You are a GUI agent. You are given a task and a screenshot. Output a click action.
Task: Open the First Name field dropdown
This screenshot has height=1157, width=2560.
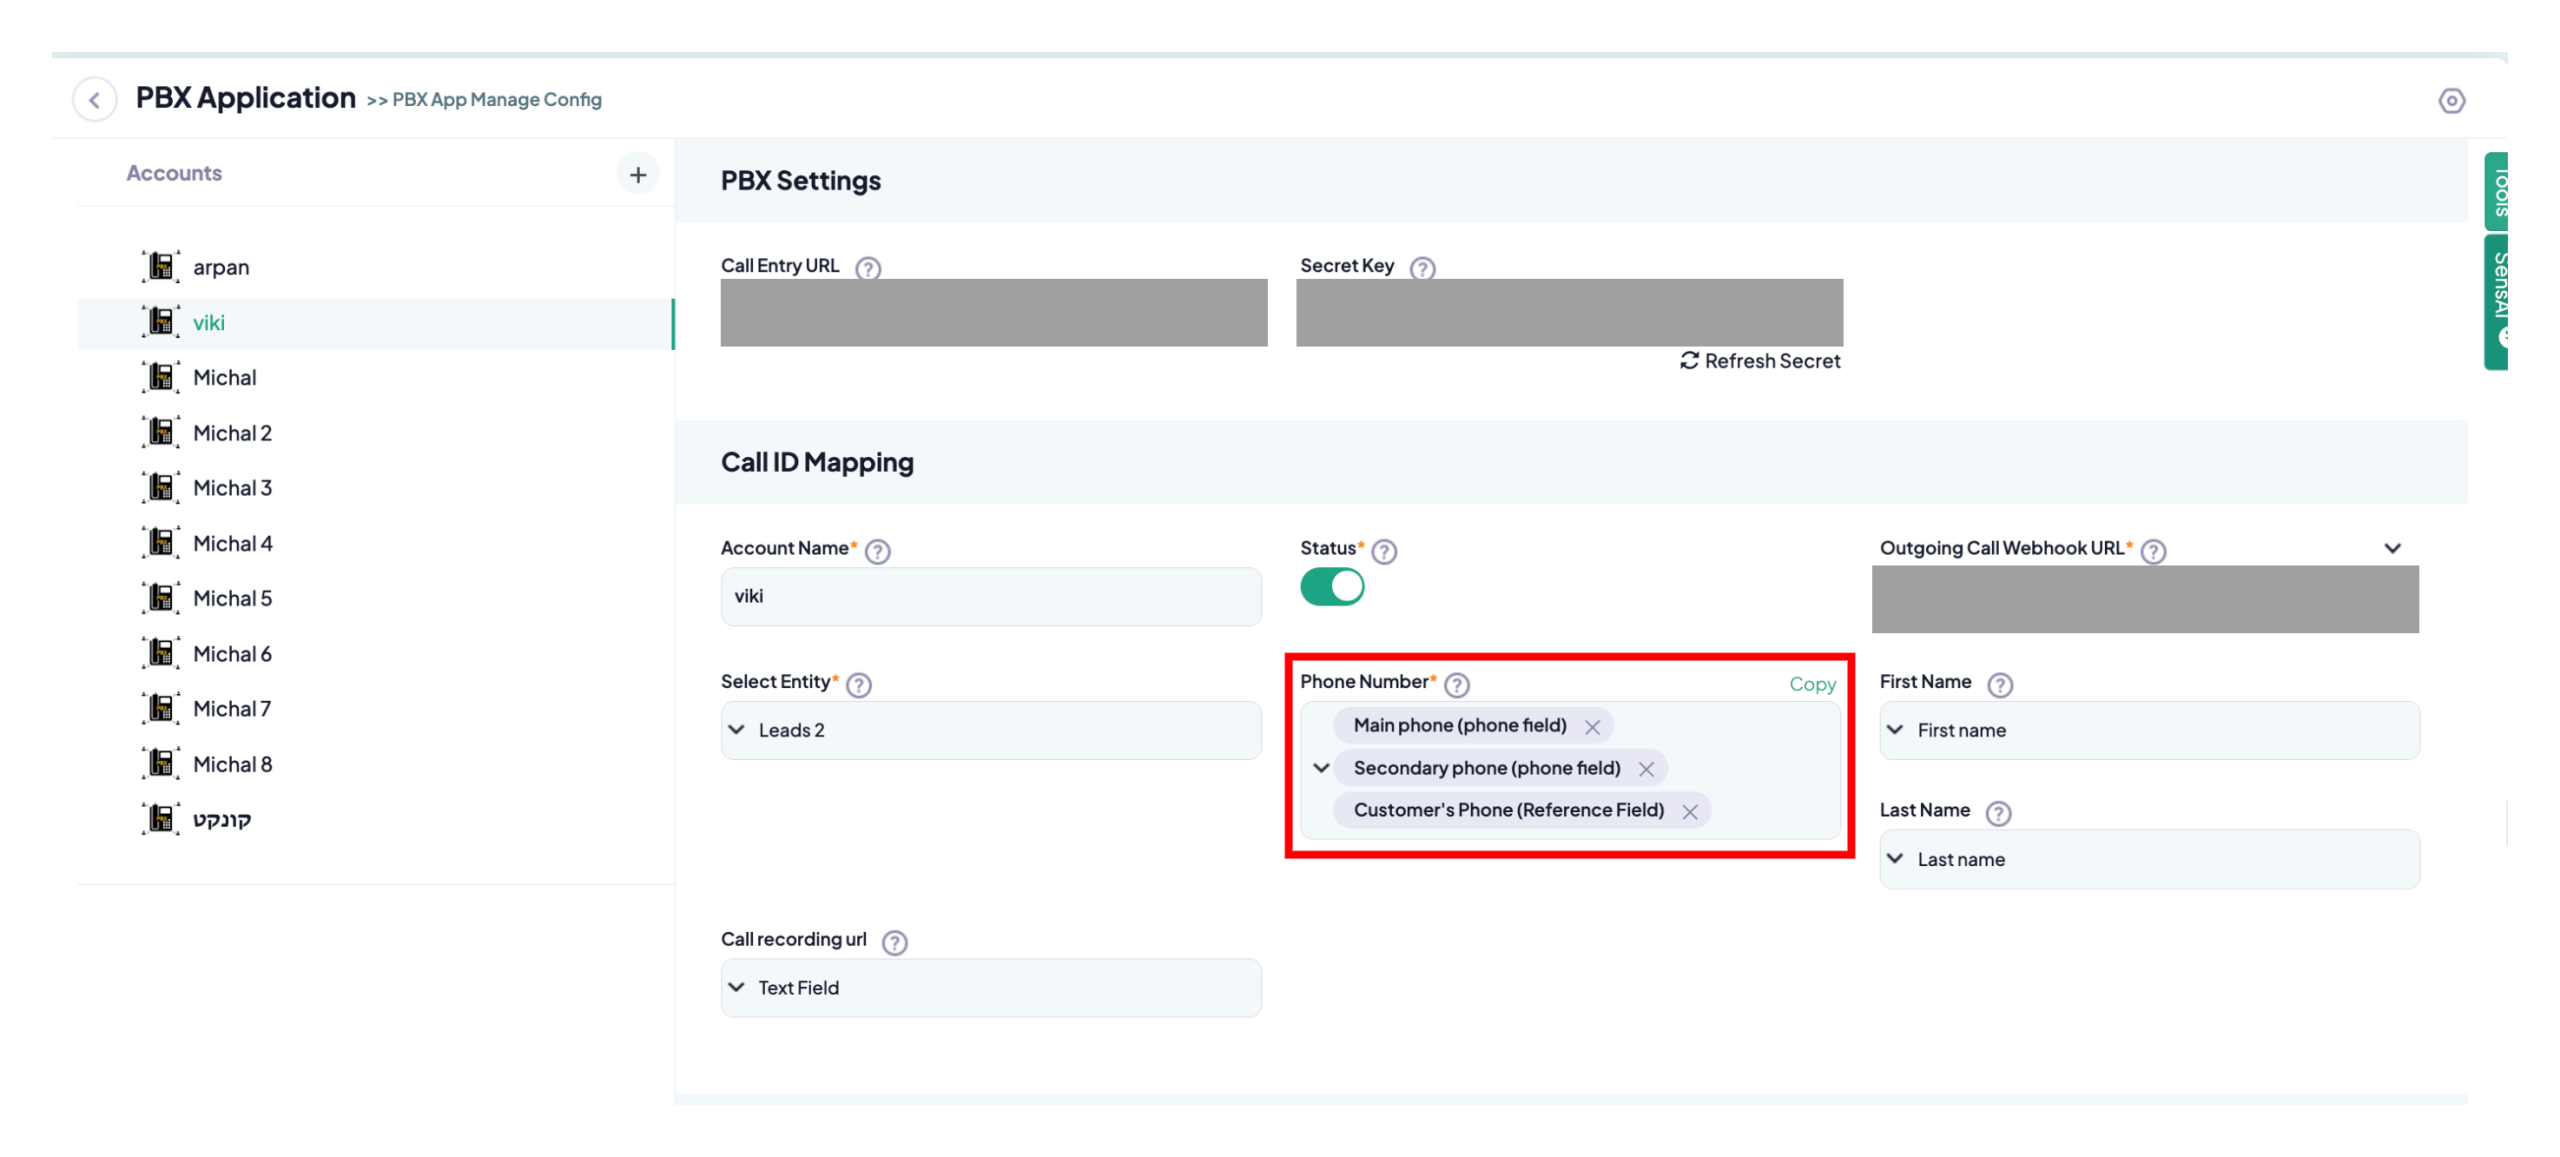(x=2148, y=730)
